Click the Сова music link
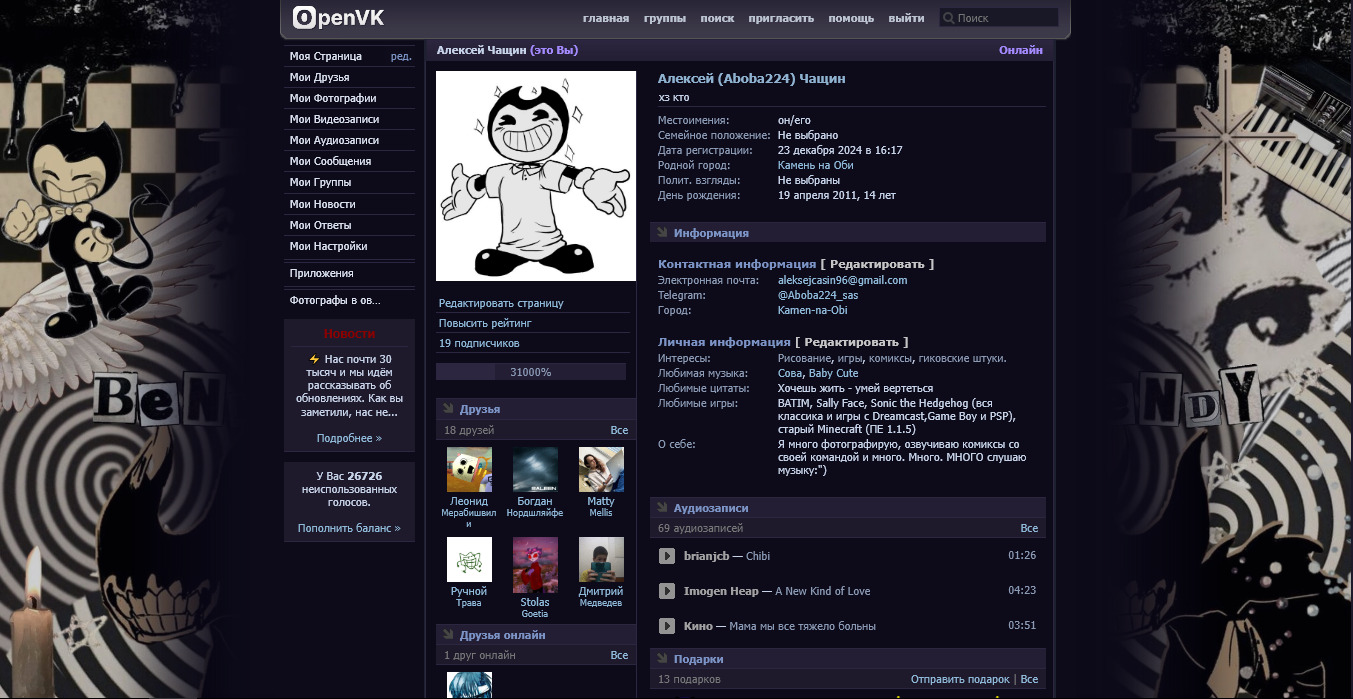The width and height of the screenshot is (1353, 699). coord(790,373)
